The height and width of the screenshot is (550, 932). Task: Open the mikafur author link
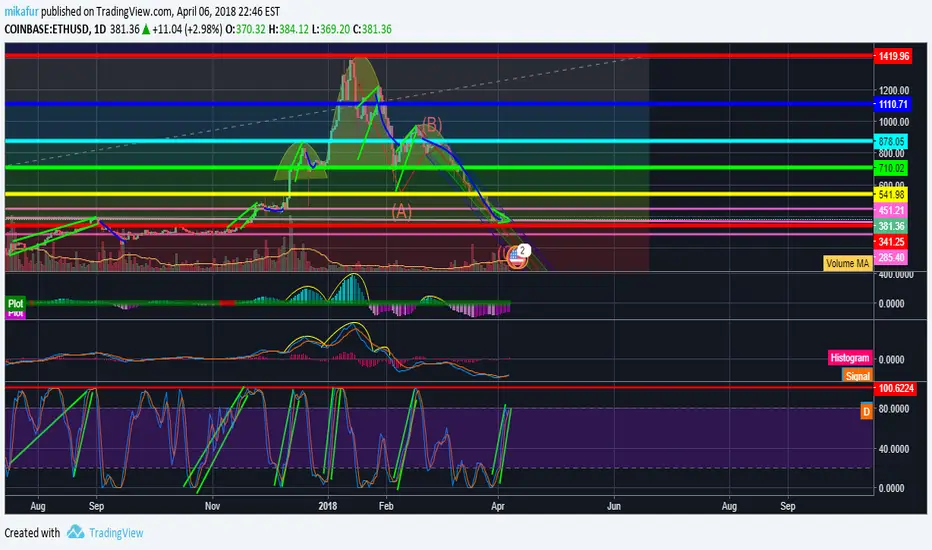pos(21,11)
